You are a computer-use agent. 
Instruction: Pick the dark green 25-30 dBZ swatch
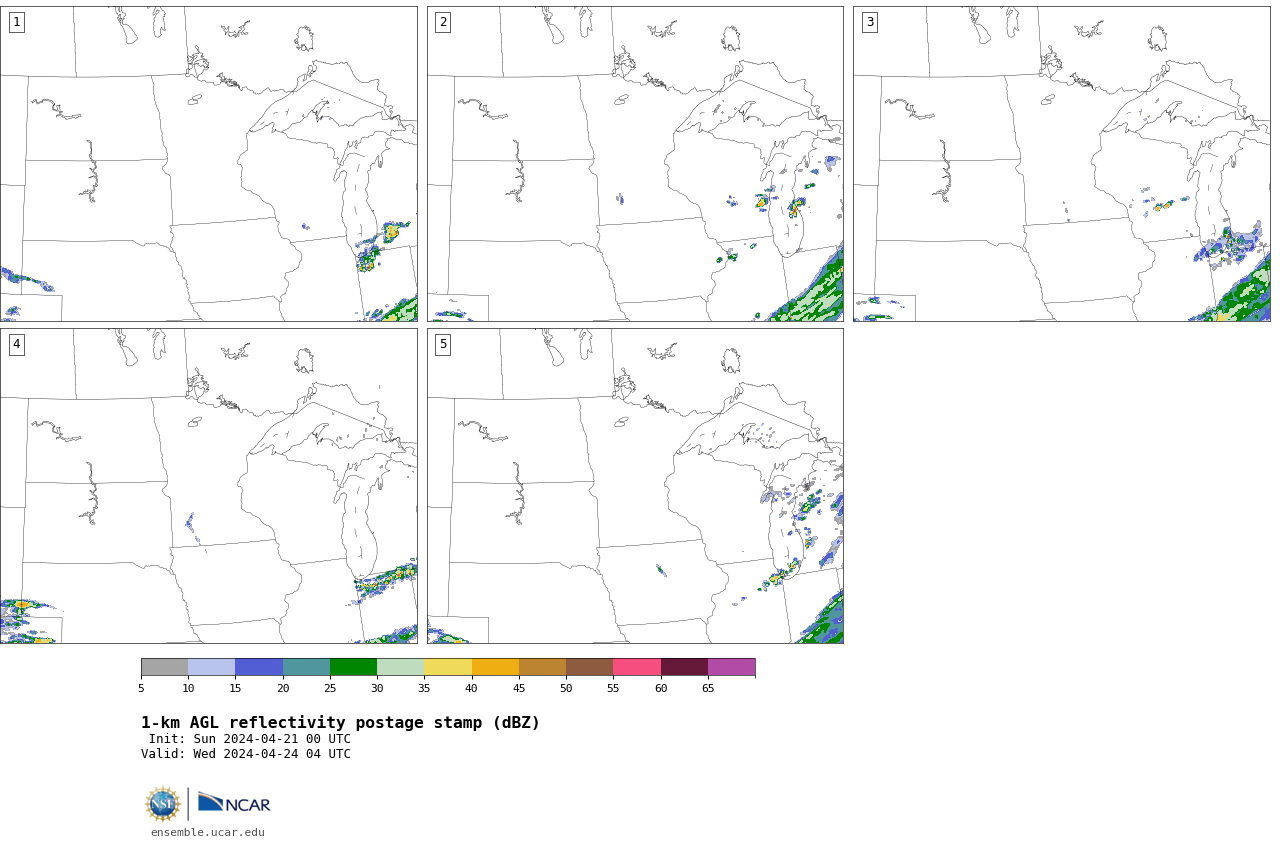pyautogui.click(x=353, y=667)
